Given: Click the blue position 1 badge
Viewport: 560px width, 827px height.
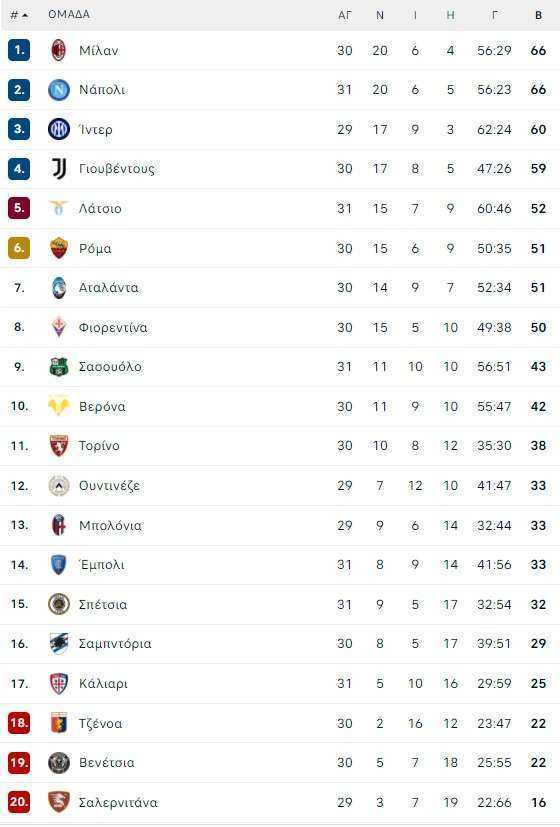Looking at the screenshot, I should pos(19,50).
